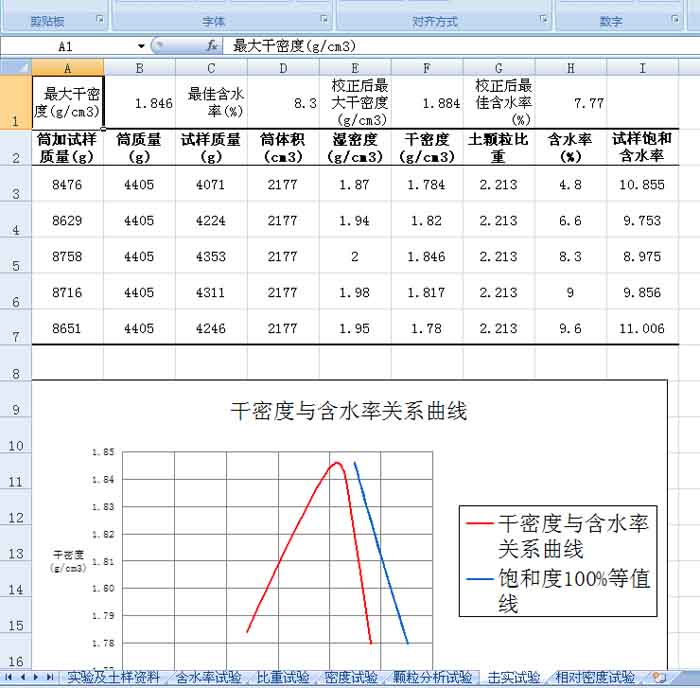Open the font (字体) group dialog launcher
700x688 pixels.
323,20
